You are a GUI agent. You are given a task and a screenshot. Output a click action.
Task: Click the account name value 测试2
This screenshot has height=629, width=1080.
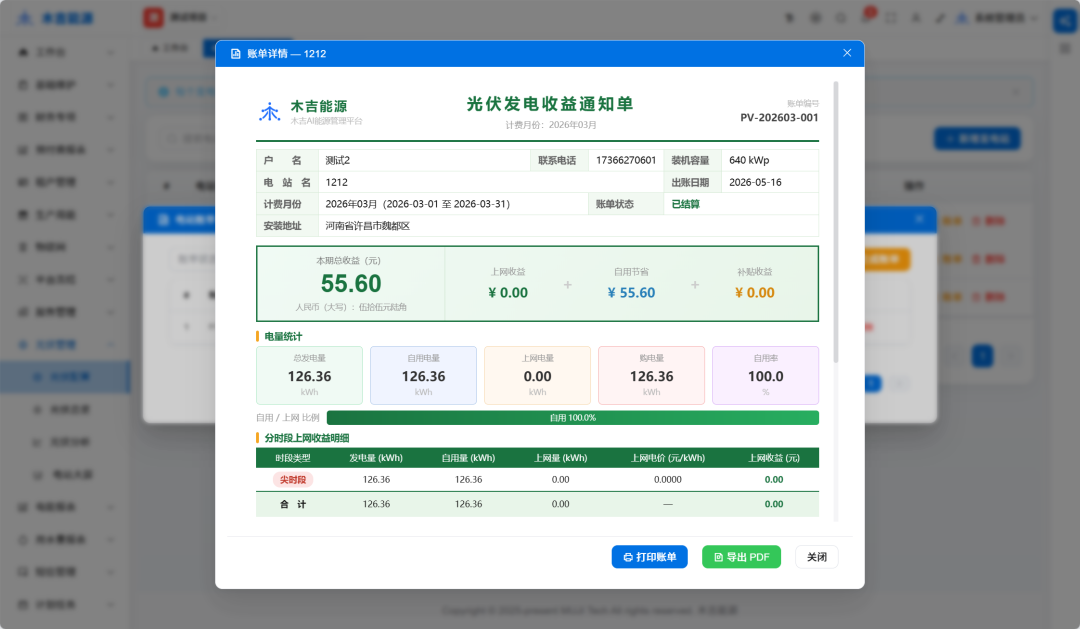[338, 161]
